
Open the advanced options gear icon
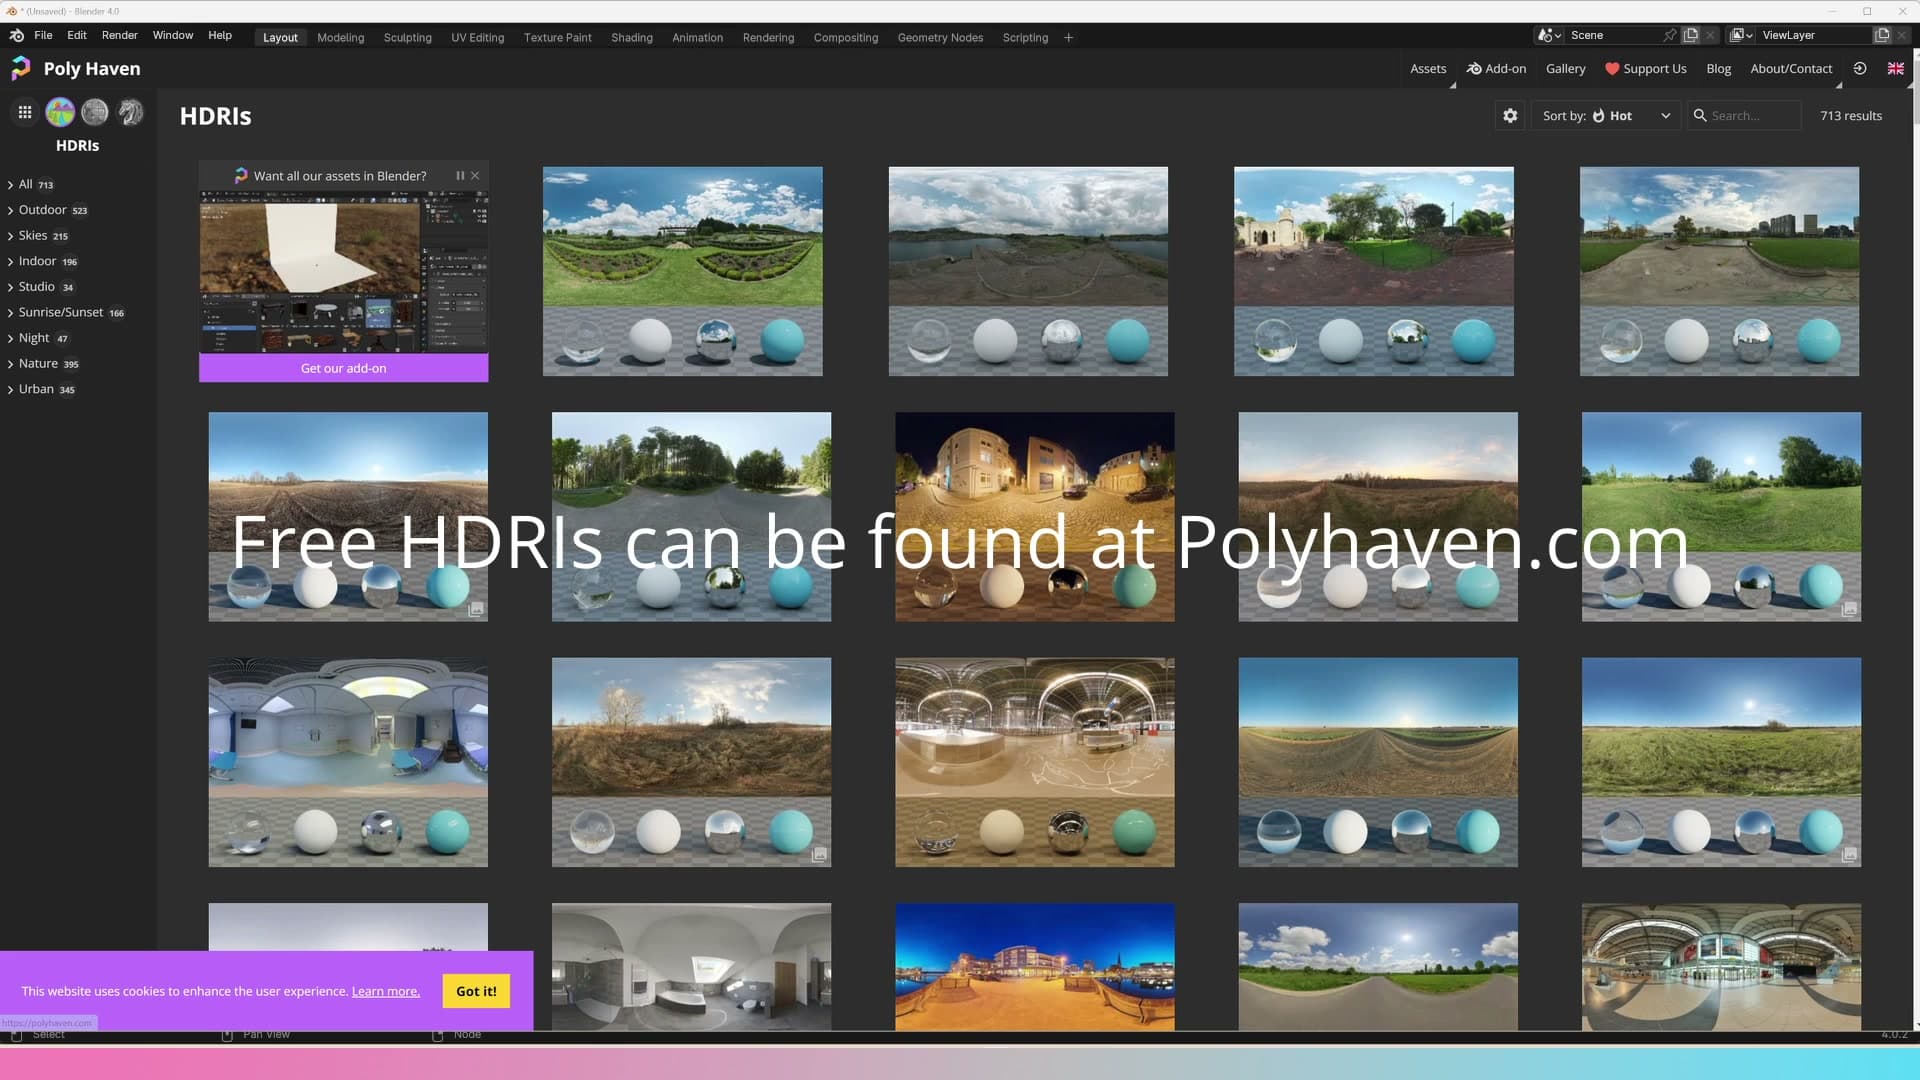(1510, 116)
